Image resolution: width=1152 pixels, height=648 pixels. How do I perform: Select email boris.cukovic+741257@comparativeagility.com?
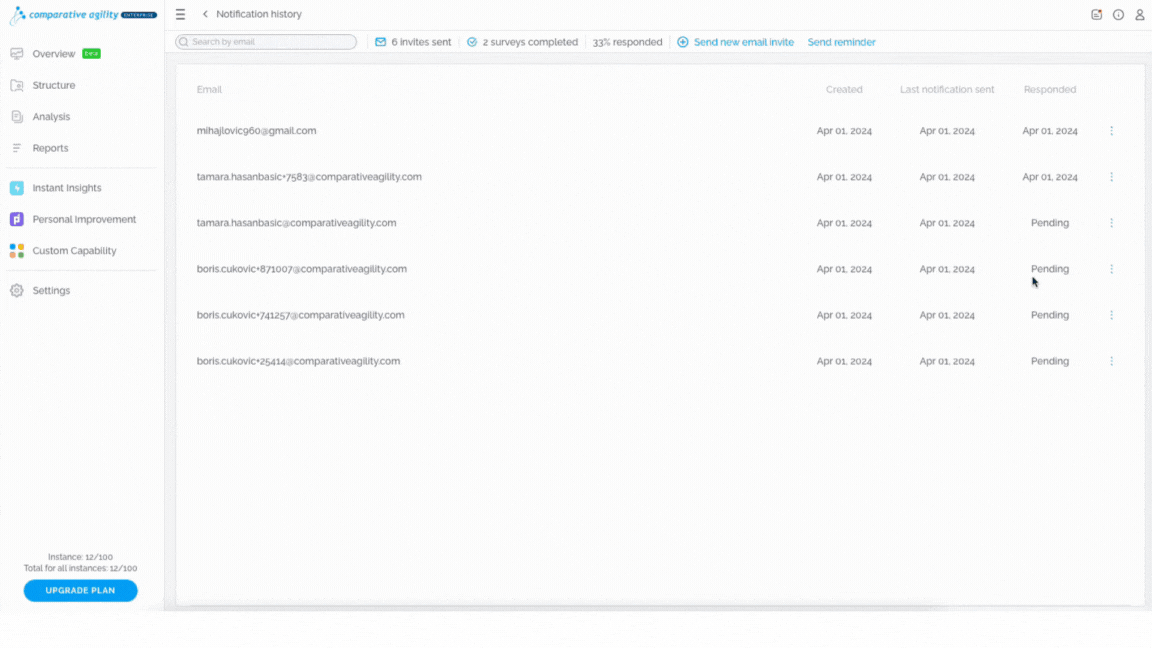pos(300,315)
